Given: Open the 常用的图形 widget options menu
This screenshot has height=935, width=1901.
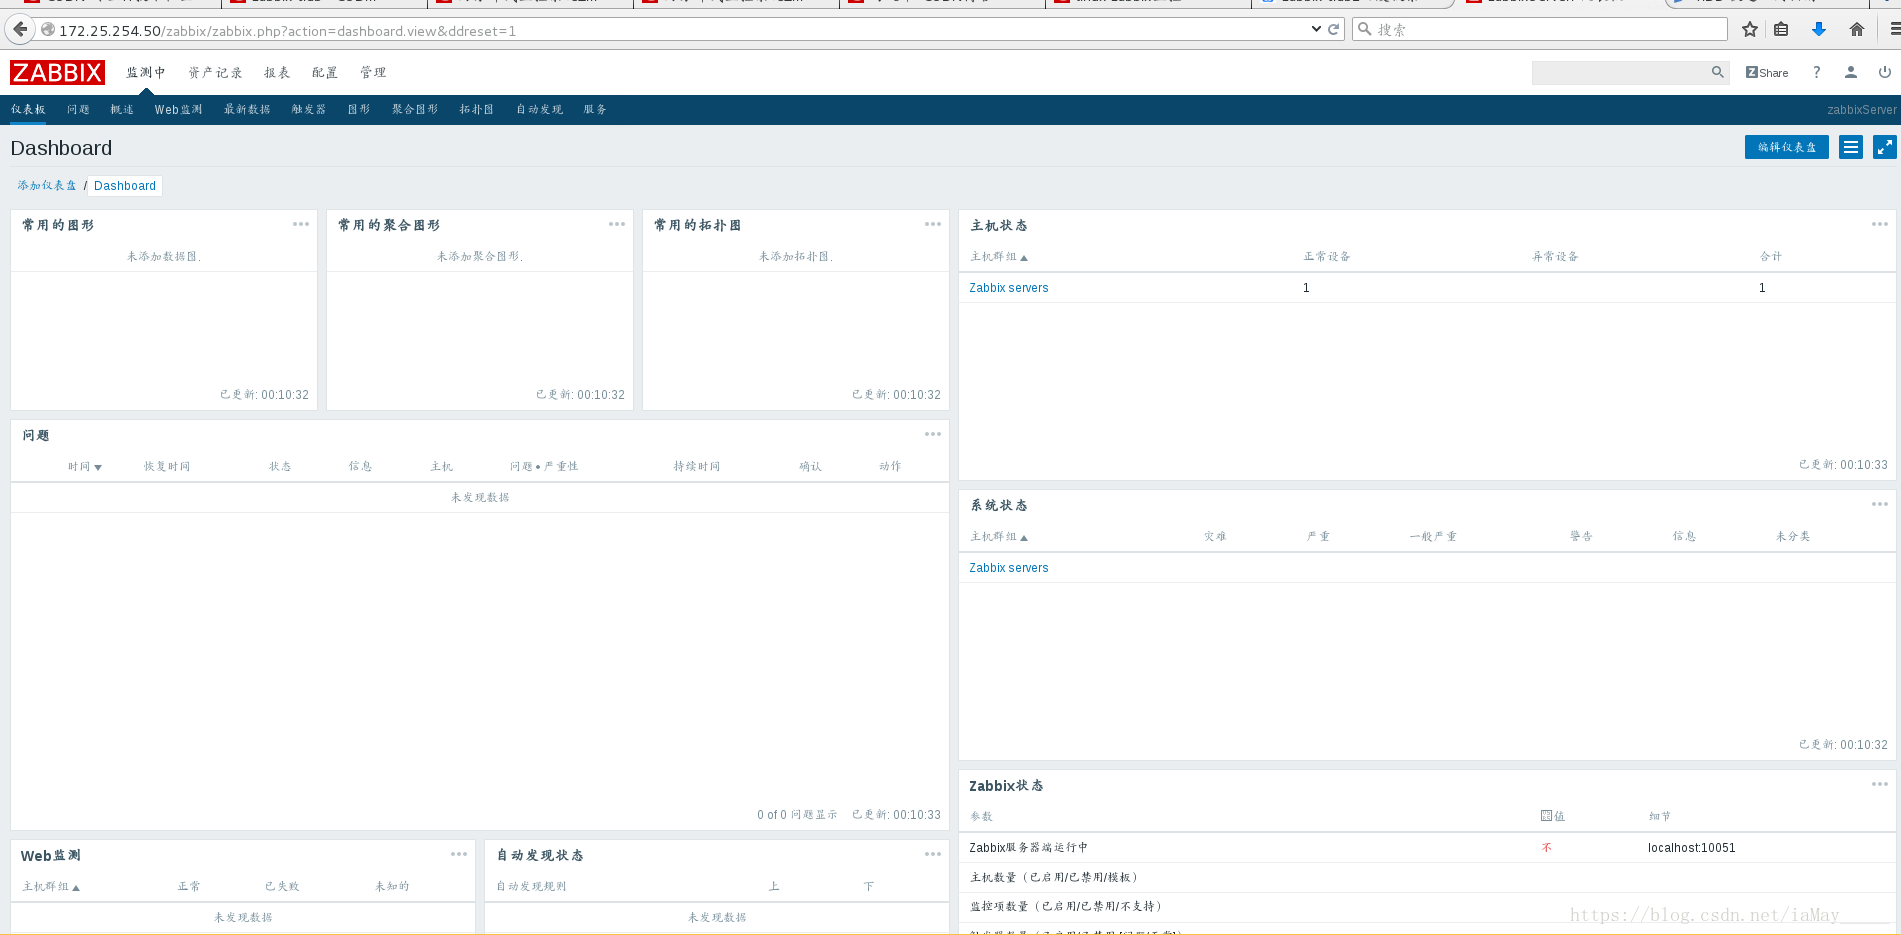Looking at the screenshot, I should click(301, 224).
